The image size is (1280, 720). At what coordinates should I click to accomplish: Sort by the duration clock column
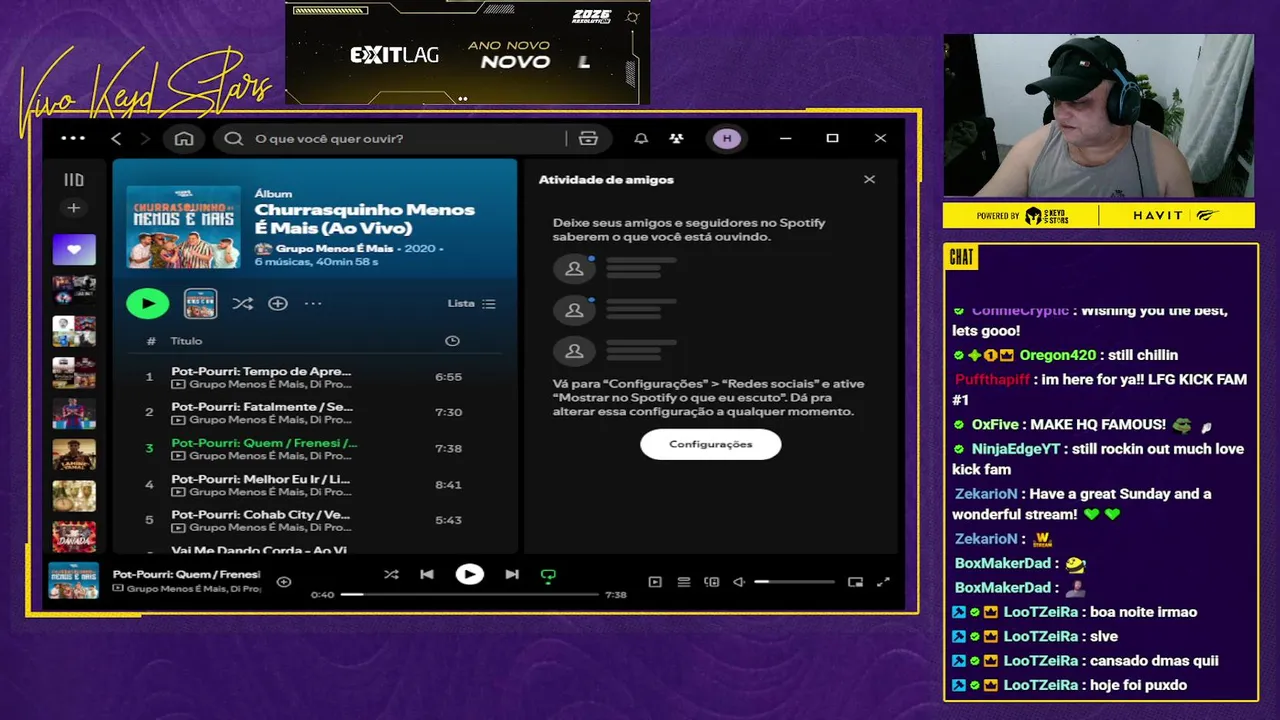click(452, 341)
